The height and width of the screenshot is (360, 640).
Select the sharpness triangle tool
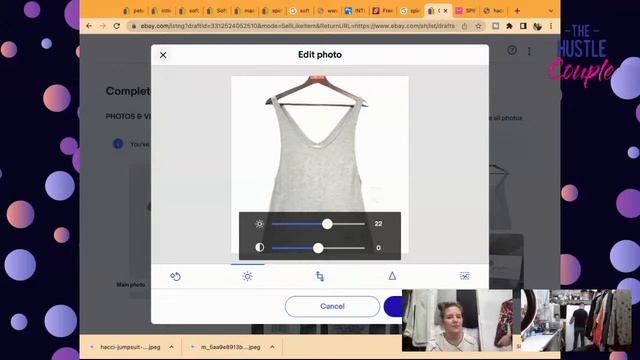[x=392, y=276]
